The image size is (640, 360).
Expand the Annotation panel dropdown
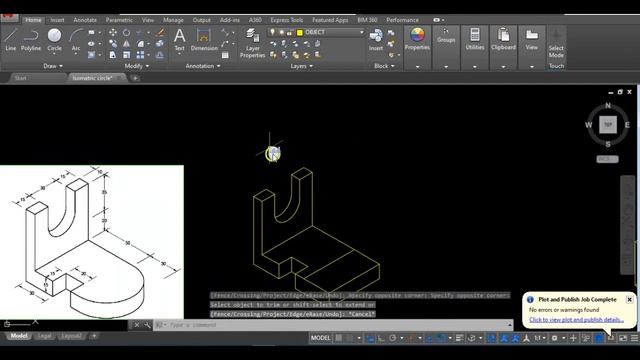pyautogui.click(x=203, y=66)
